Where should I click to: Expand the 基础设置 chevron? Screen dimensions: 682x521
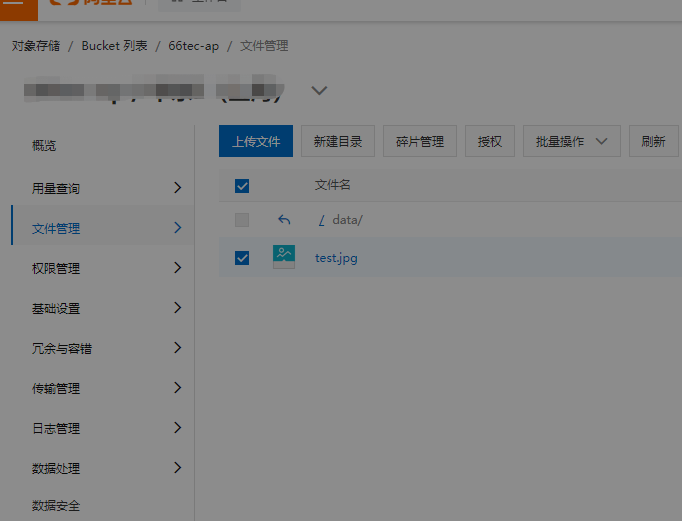[177, 307]
